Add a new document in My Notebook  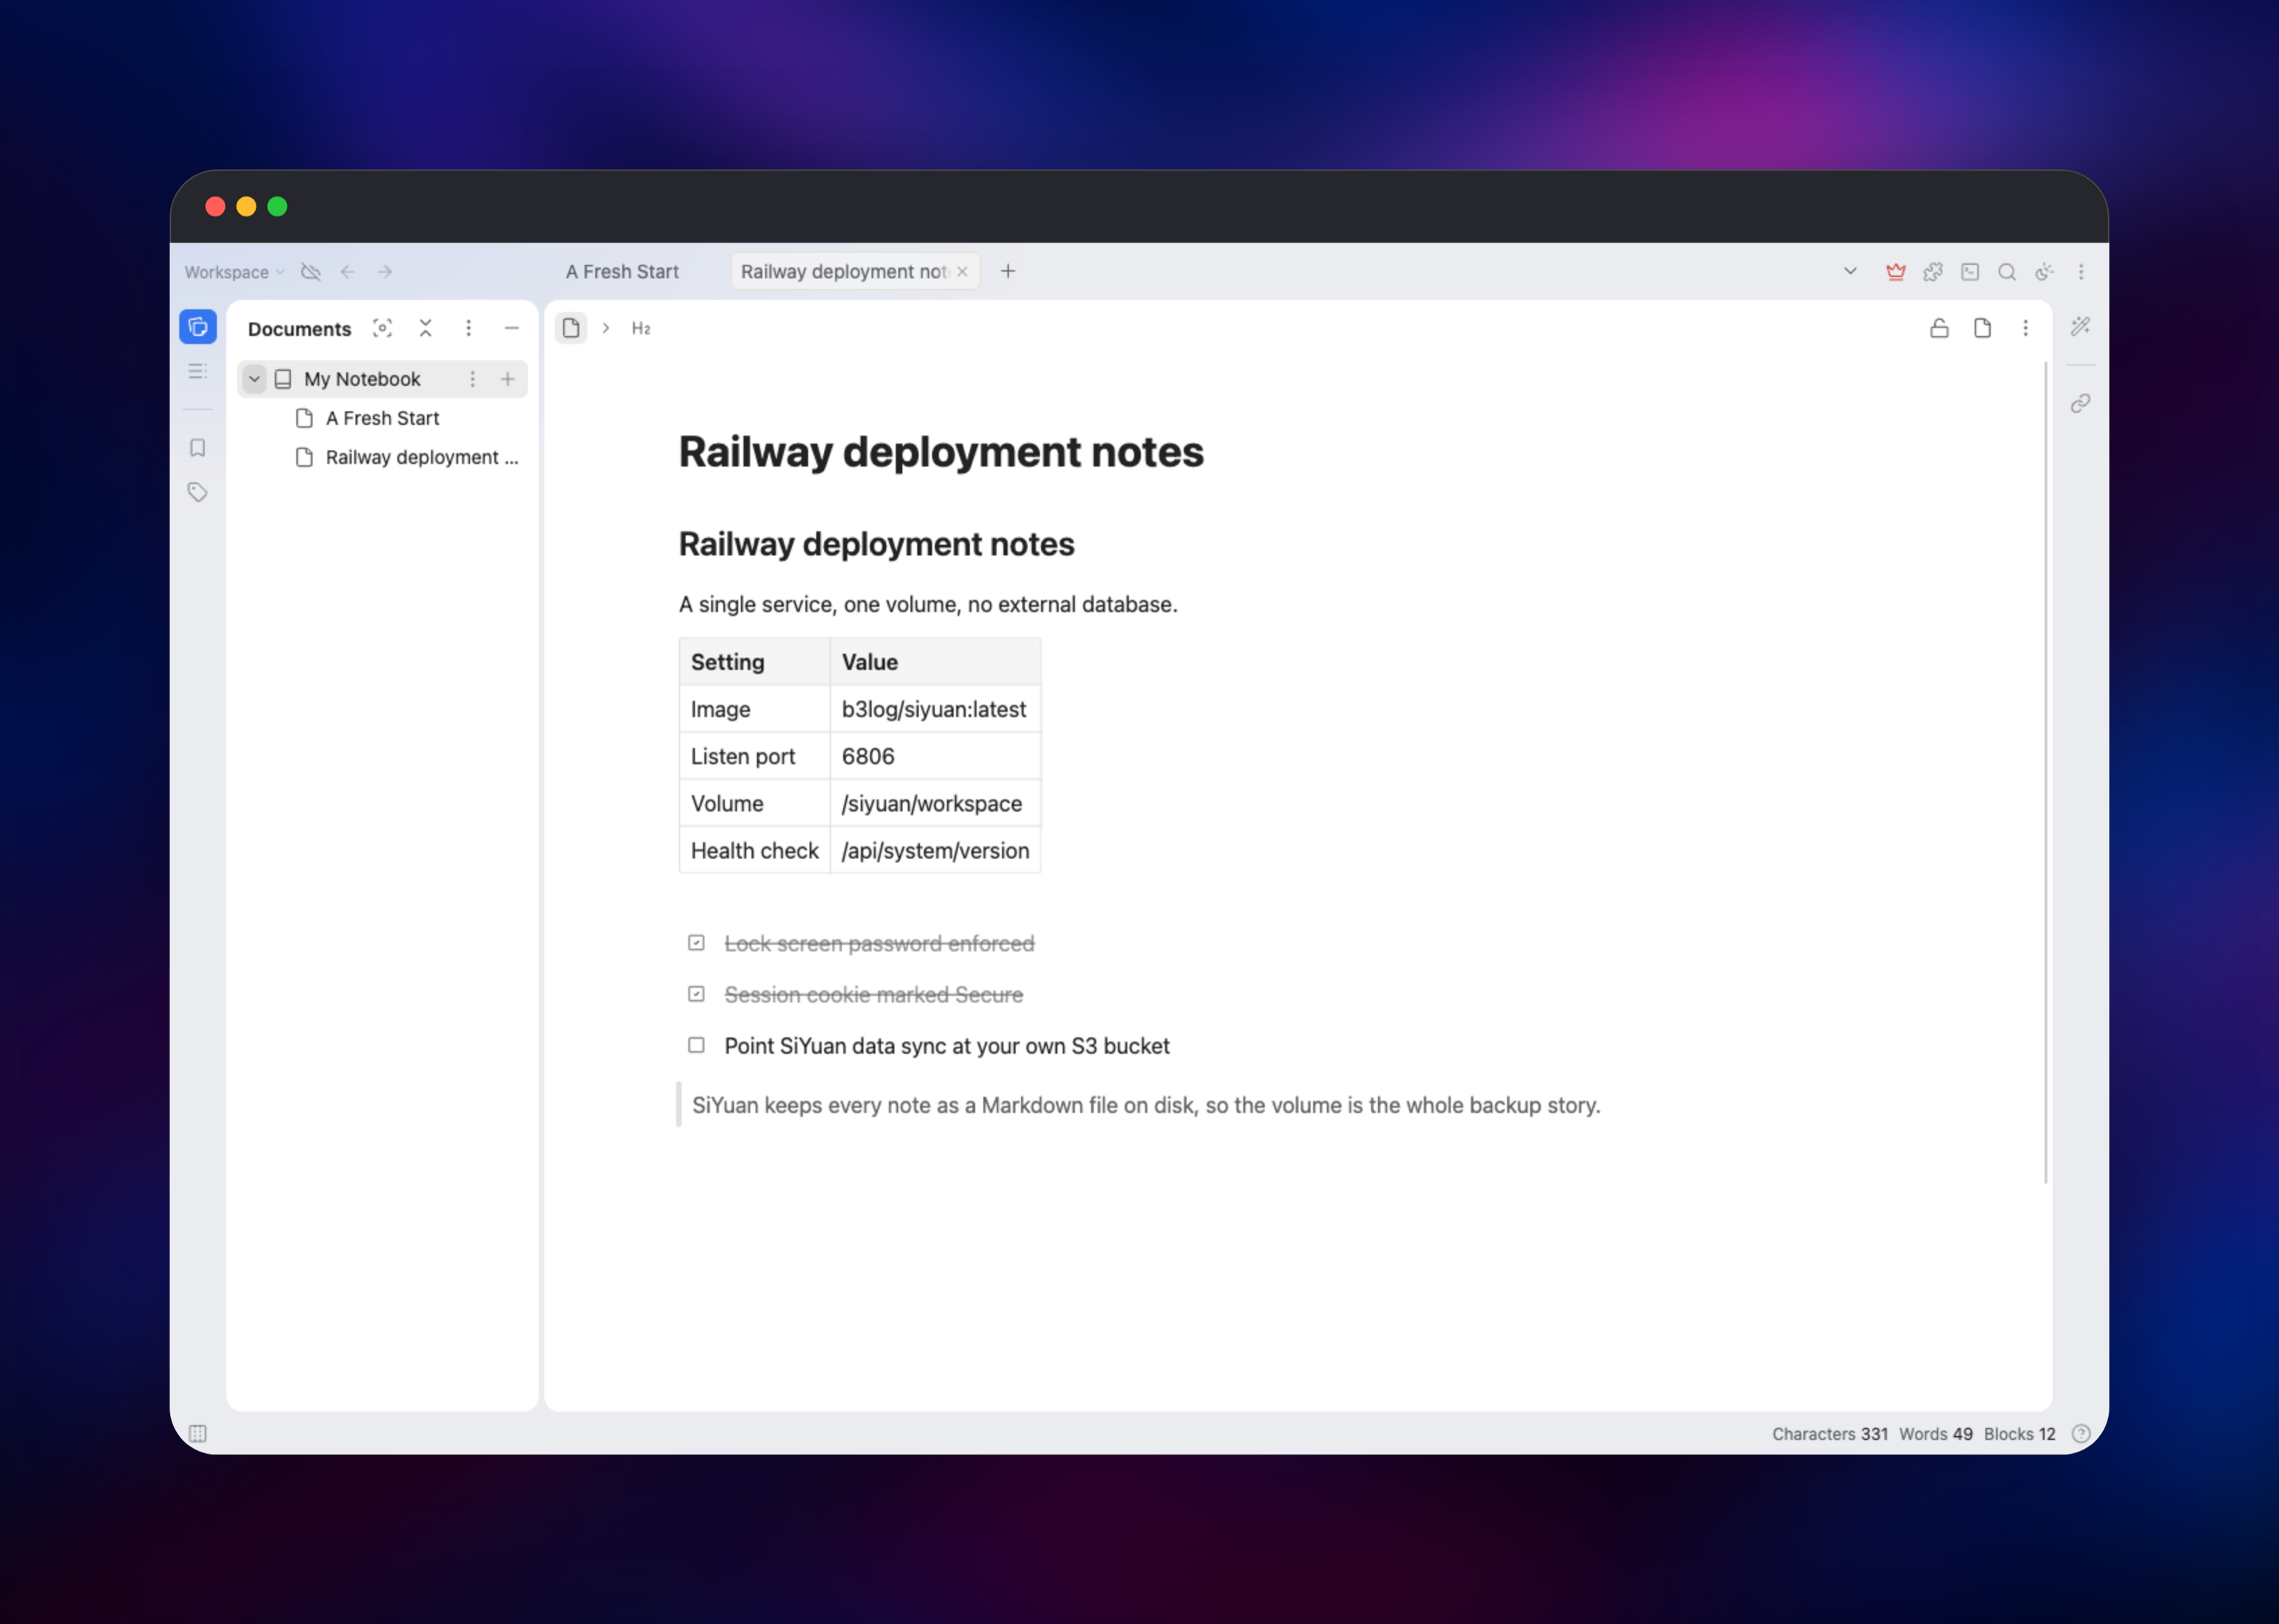tap(508, 379)
